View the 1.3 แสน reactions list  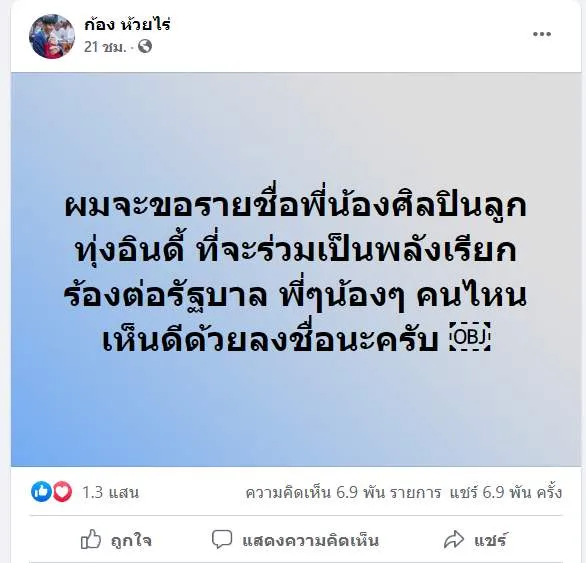(110, 493)
